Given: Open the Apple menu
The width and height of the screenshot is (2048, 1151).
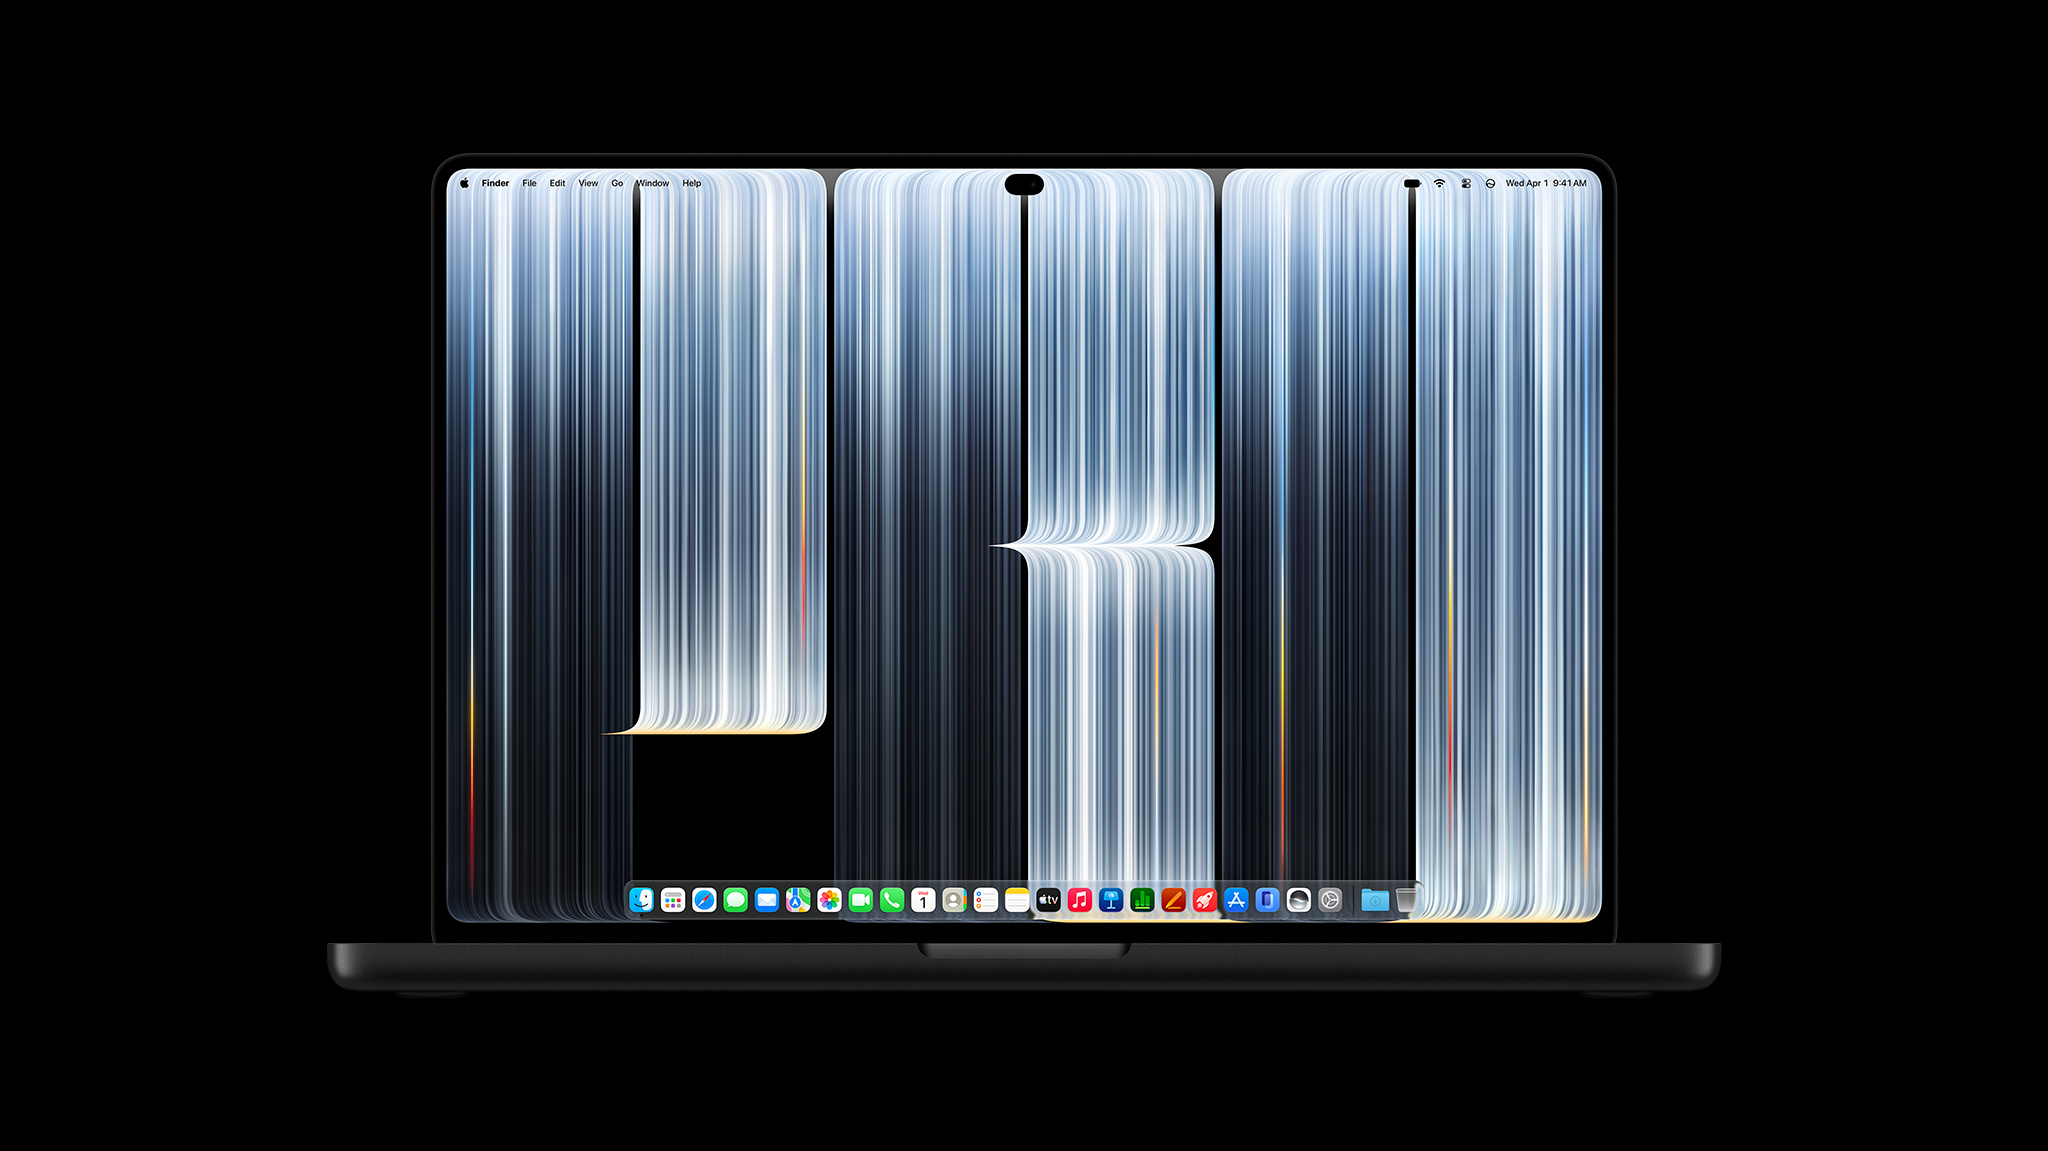Looking at the screenshot, I should click(x=464, y=183).
